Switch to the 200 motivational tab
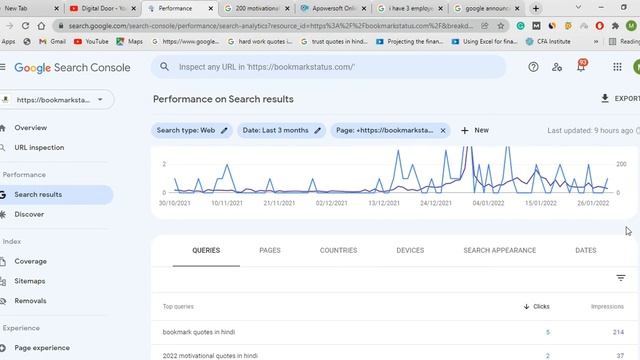The width and height of the screenshot is (640, 360). click(256, 8)
